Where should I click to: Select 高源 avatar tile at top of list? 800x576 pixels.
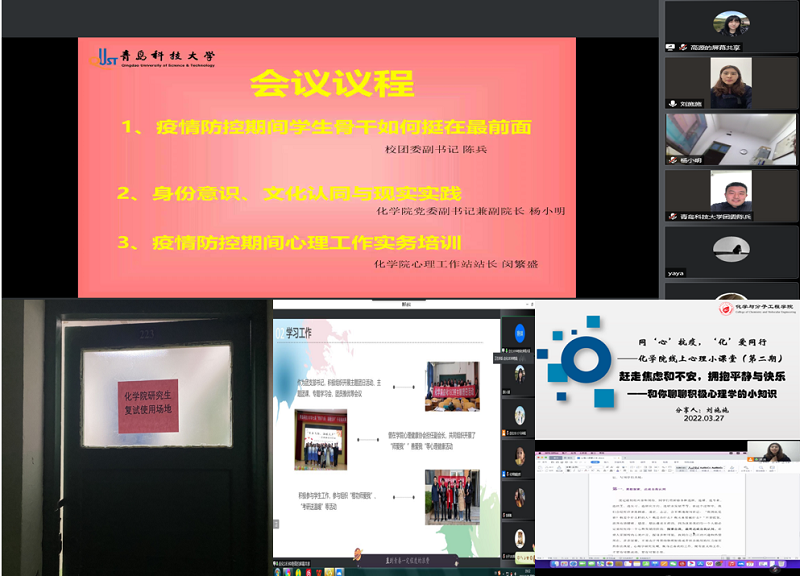pyautogui.click(x=731, y=24)
